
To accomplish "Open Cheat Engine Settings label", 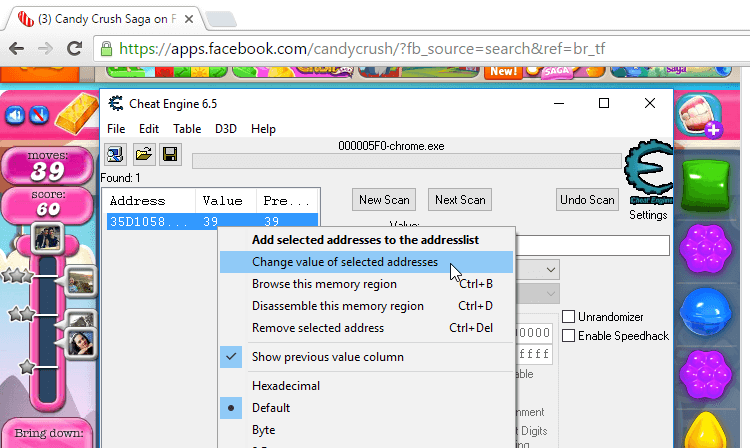I will point(648,215).
